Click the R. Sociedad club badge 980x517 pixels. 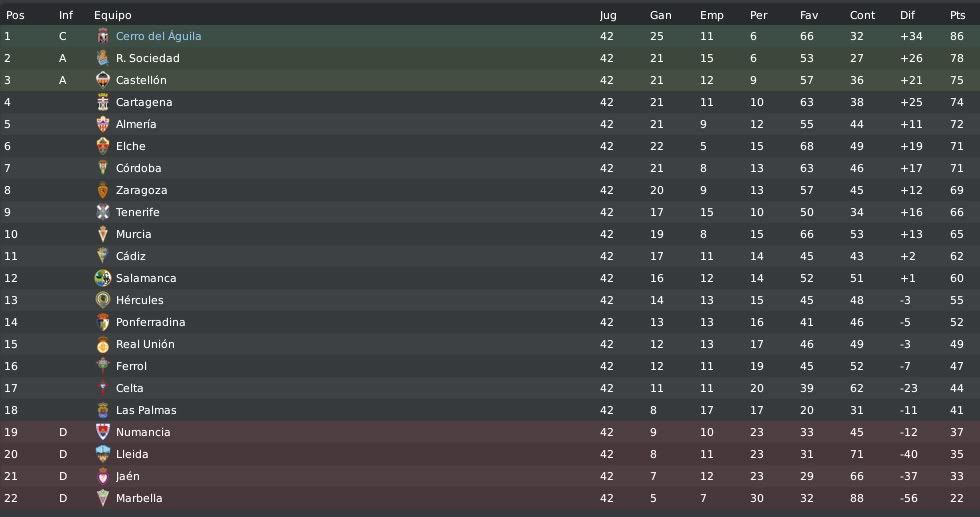pos(102,58)
